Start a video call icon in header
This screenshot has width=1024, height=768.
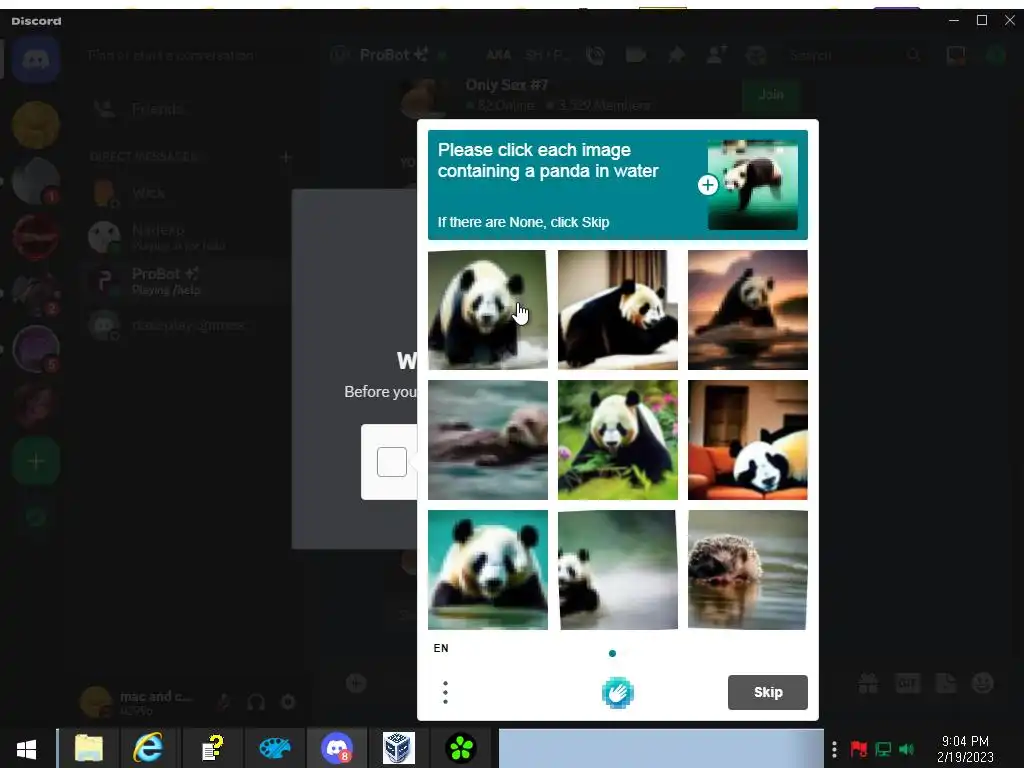point(635,56)
